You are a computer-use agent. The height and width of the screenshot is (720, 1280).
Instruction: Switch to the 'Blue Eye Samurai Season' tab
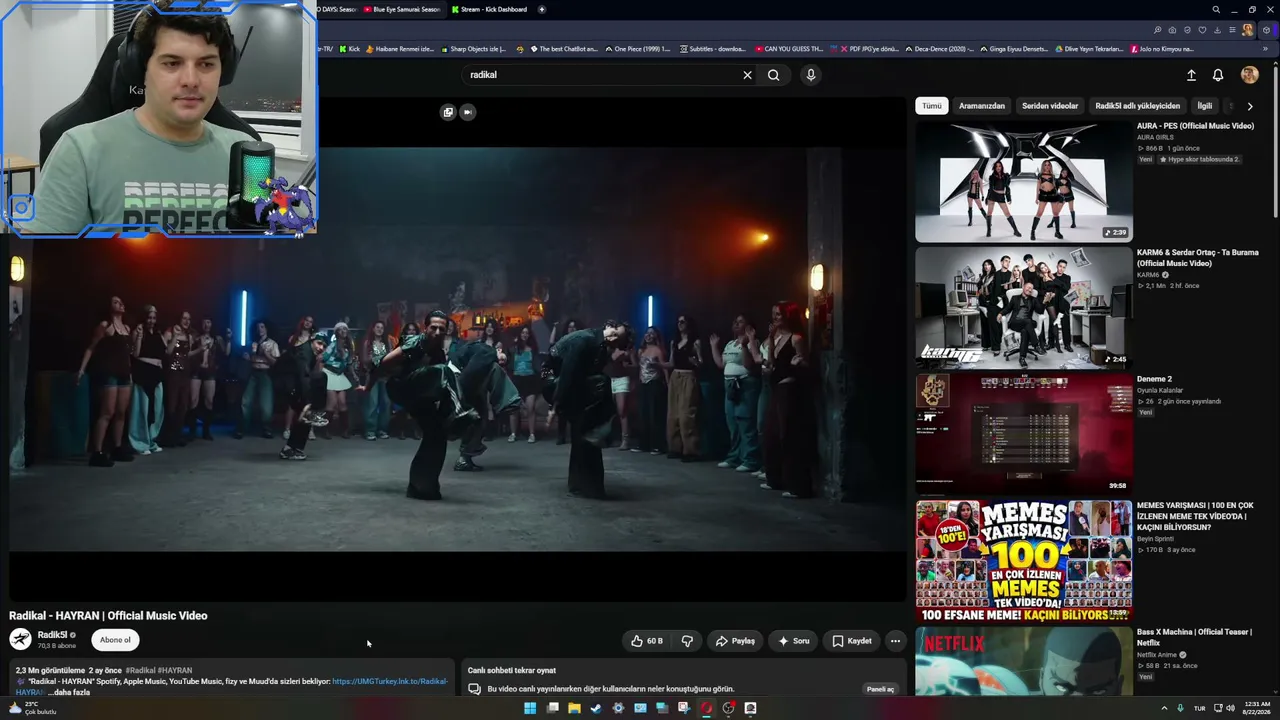[x=403, y=9]
